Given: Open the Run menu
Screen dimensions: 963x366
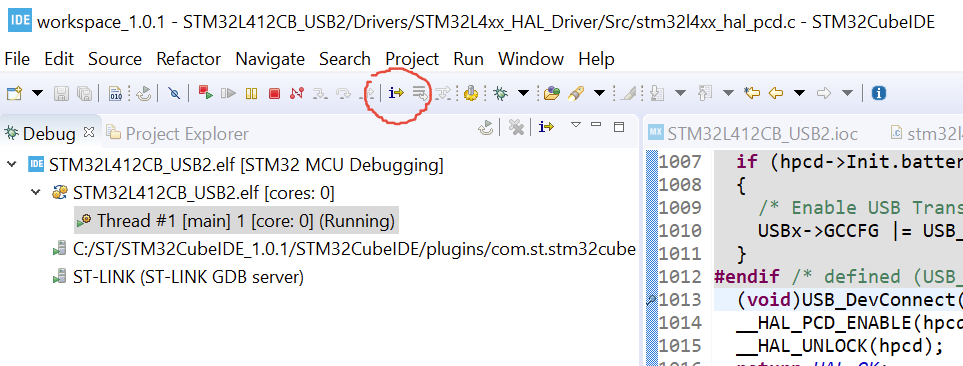Looking at the screenshot, I should [469, 59].
